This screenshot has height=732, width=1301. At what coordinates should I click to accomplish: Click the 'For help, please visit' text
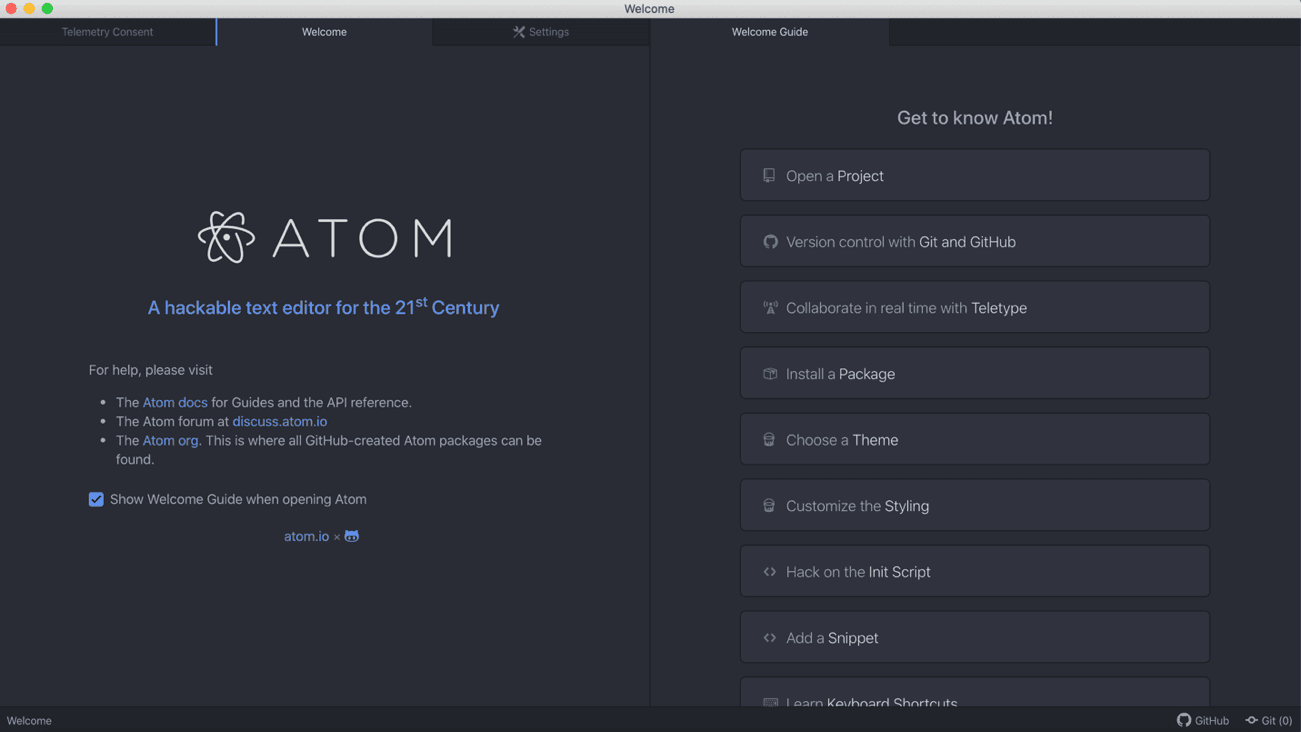click(150, 370)
